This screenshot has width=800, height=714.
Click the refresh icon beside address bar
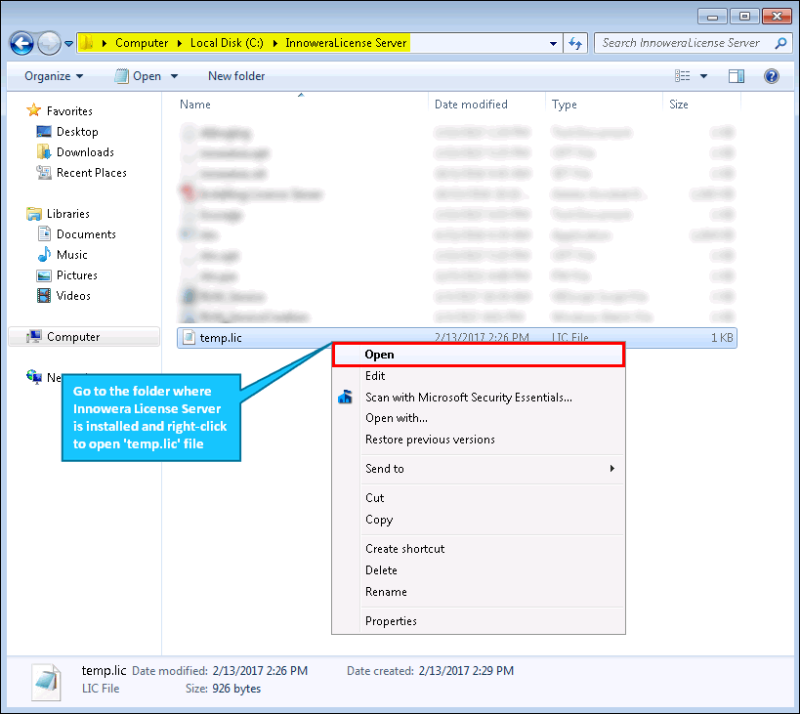point(576,43)
